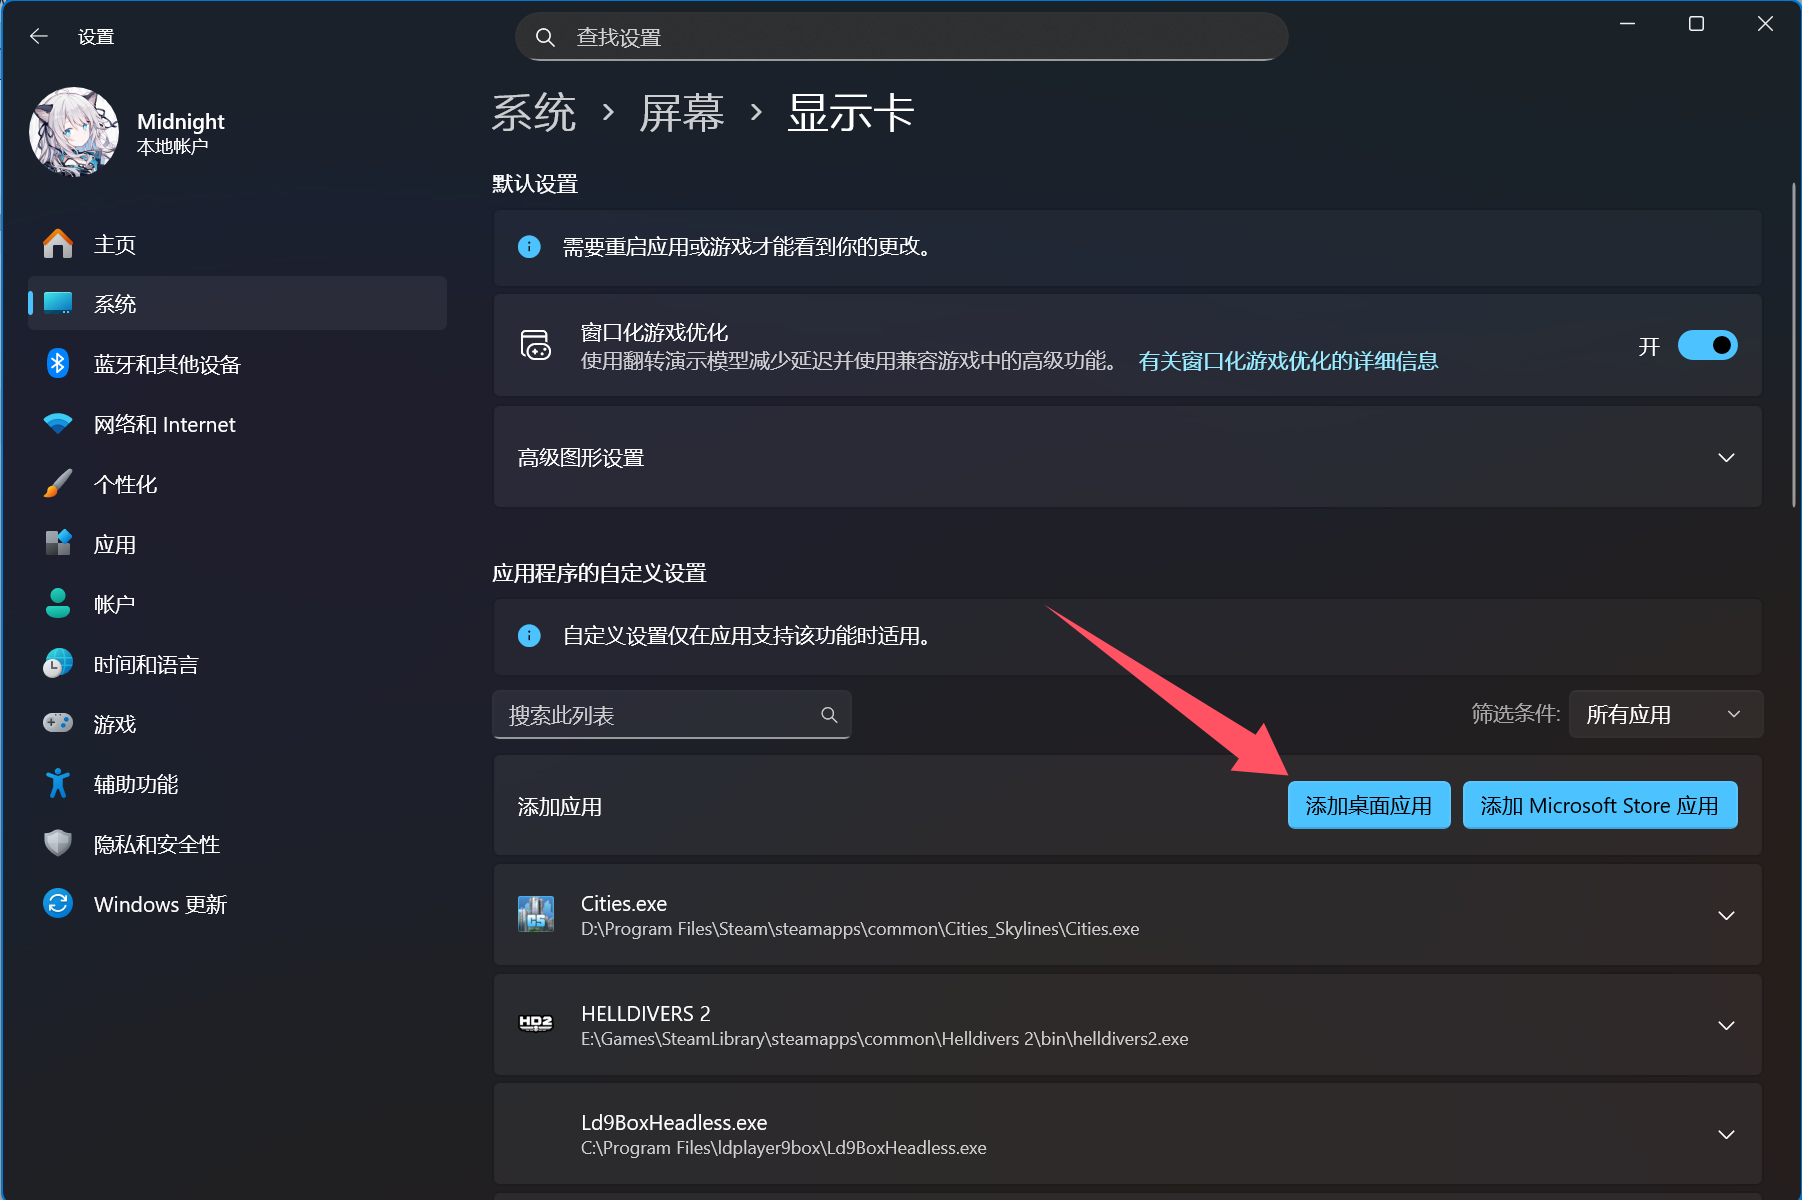Navigate to 屏幕 breadcrumb
Image resolution: width=1802 pixels, height=1200 pixels.
683,113
